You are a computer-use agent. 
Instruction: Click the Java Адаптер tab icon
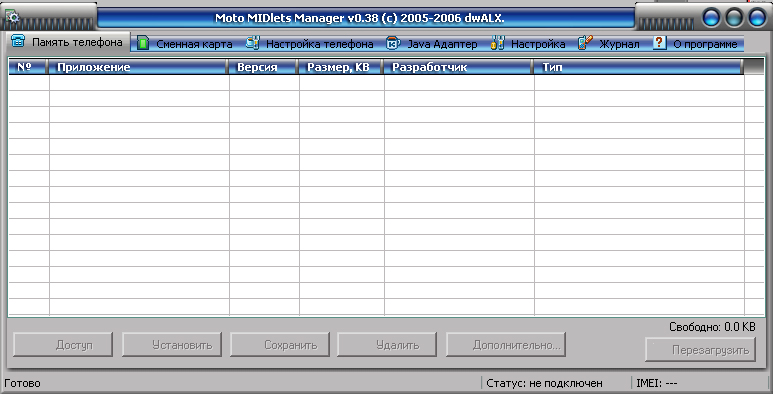click(x=393, y=43)
